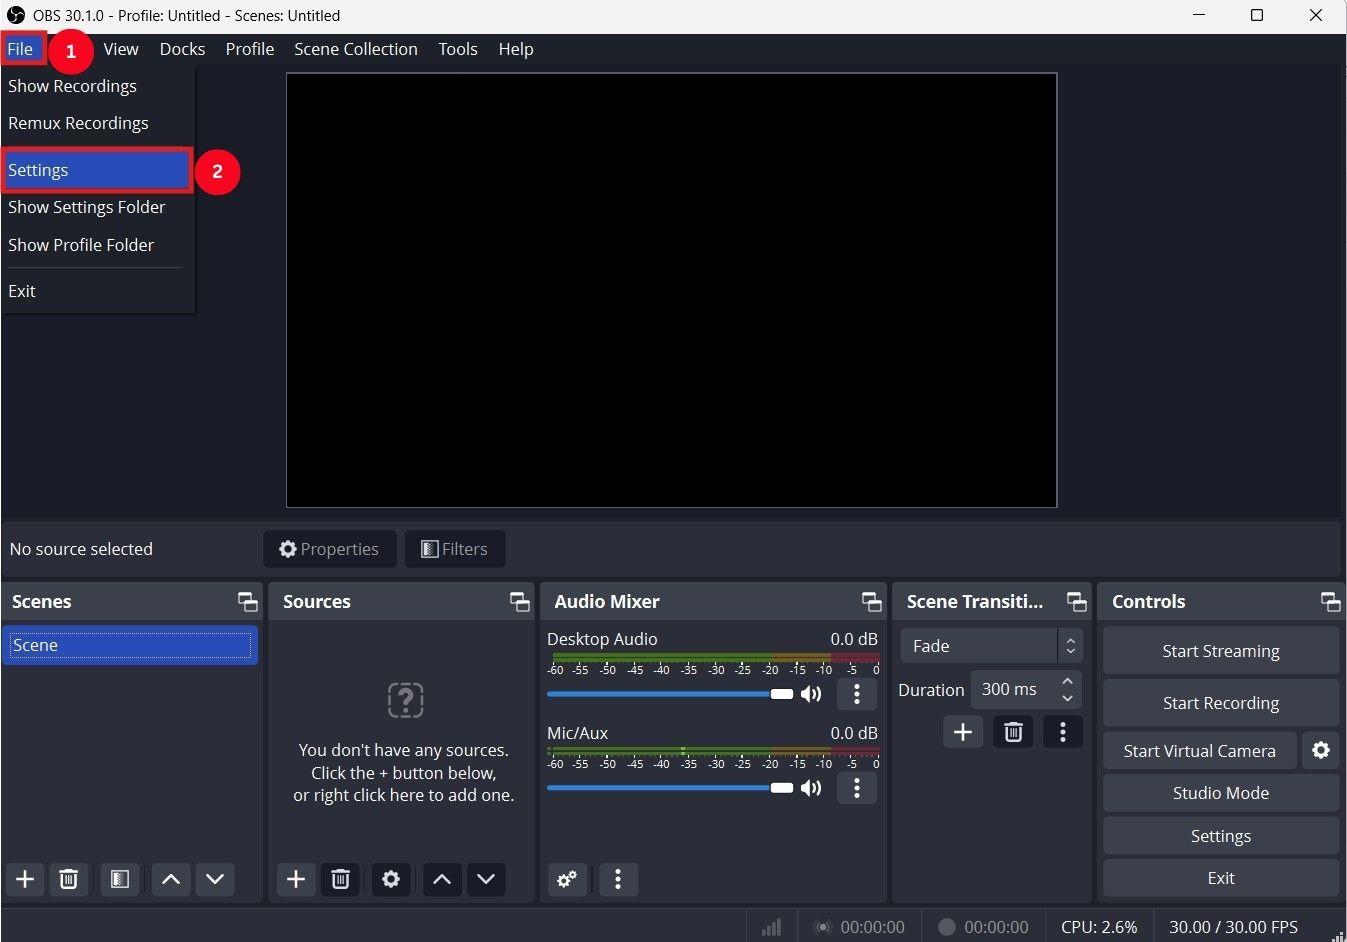Move scene up arrow in Scenes panel
Screen dimensions: 1347x942
[171, 879]
